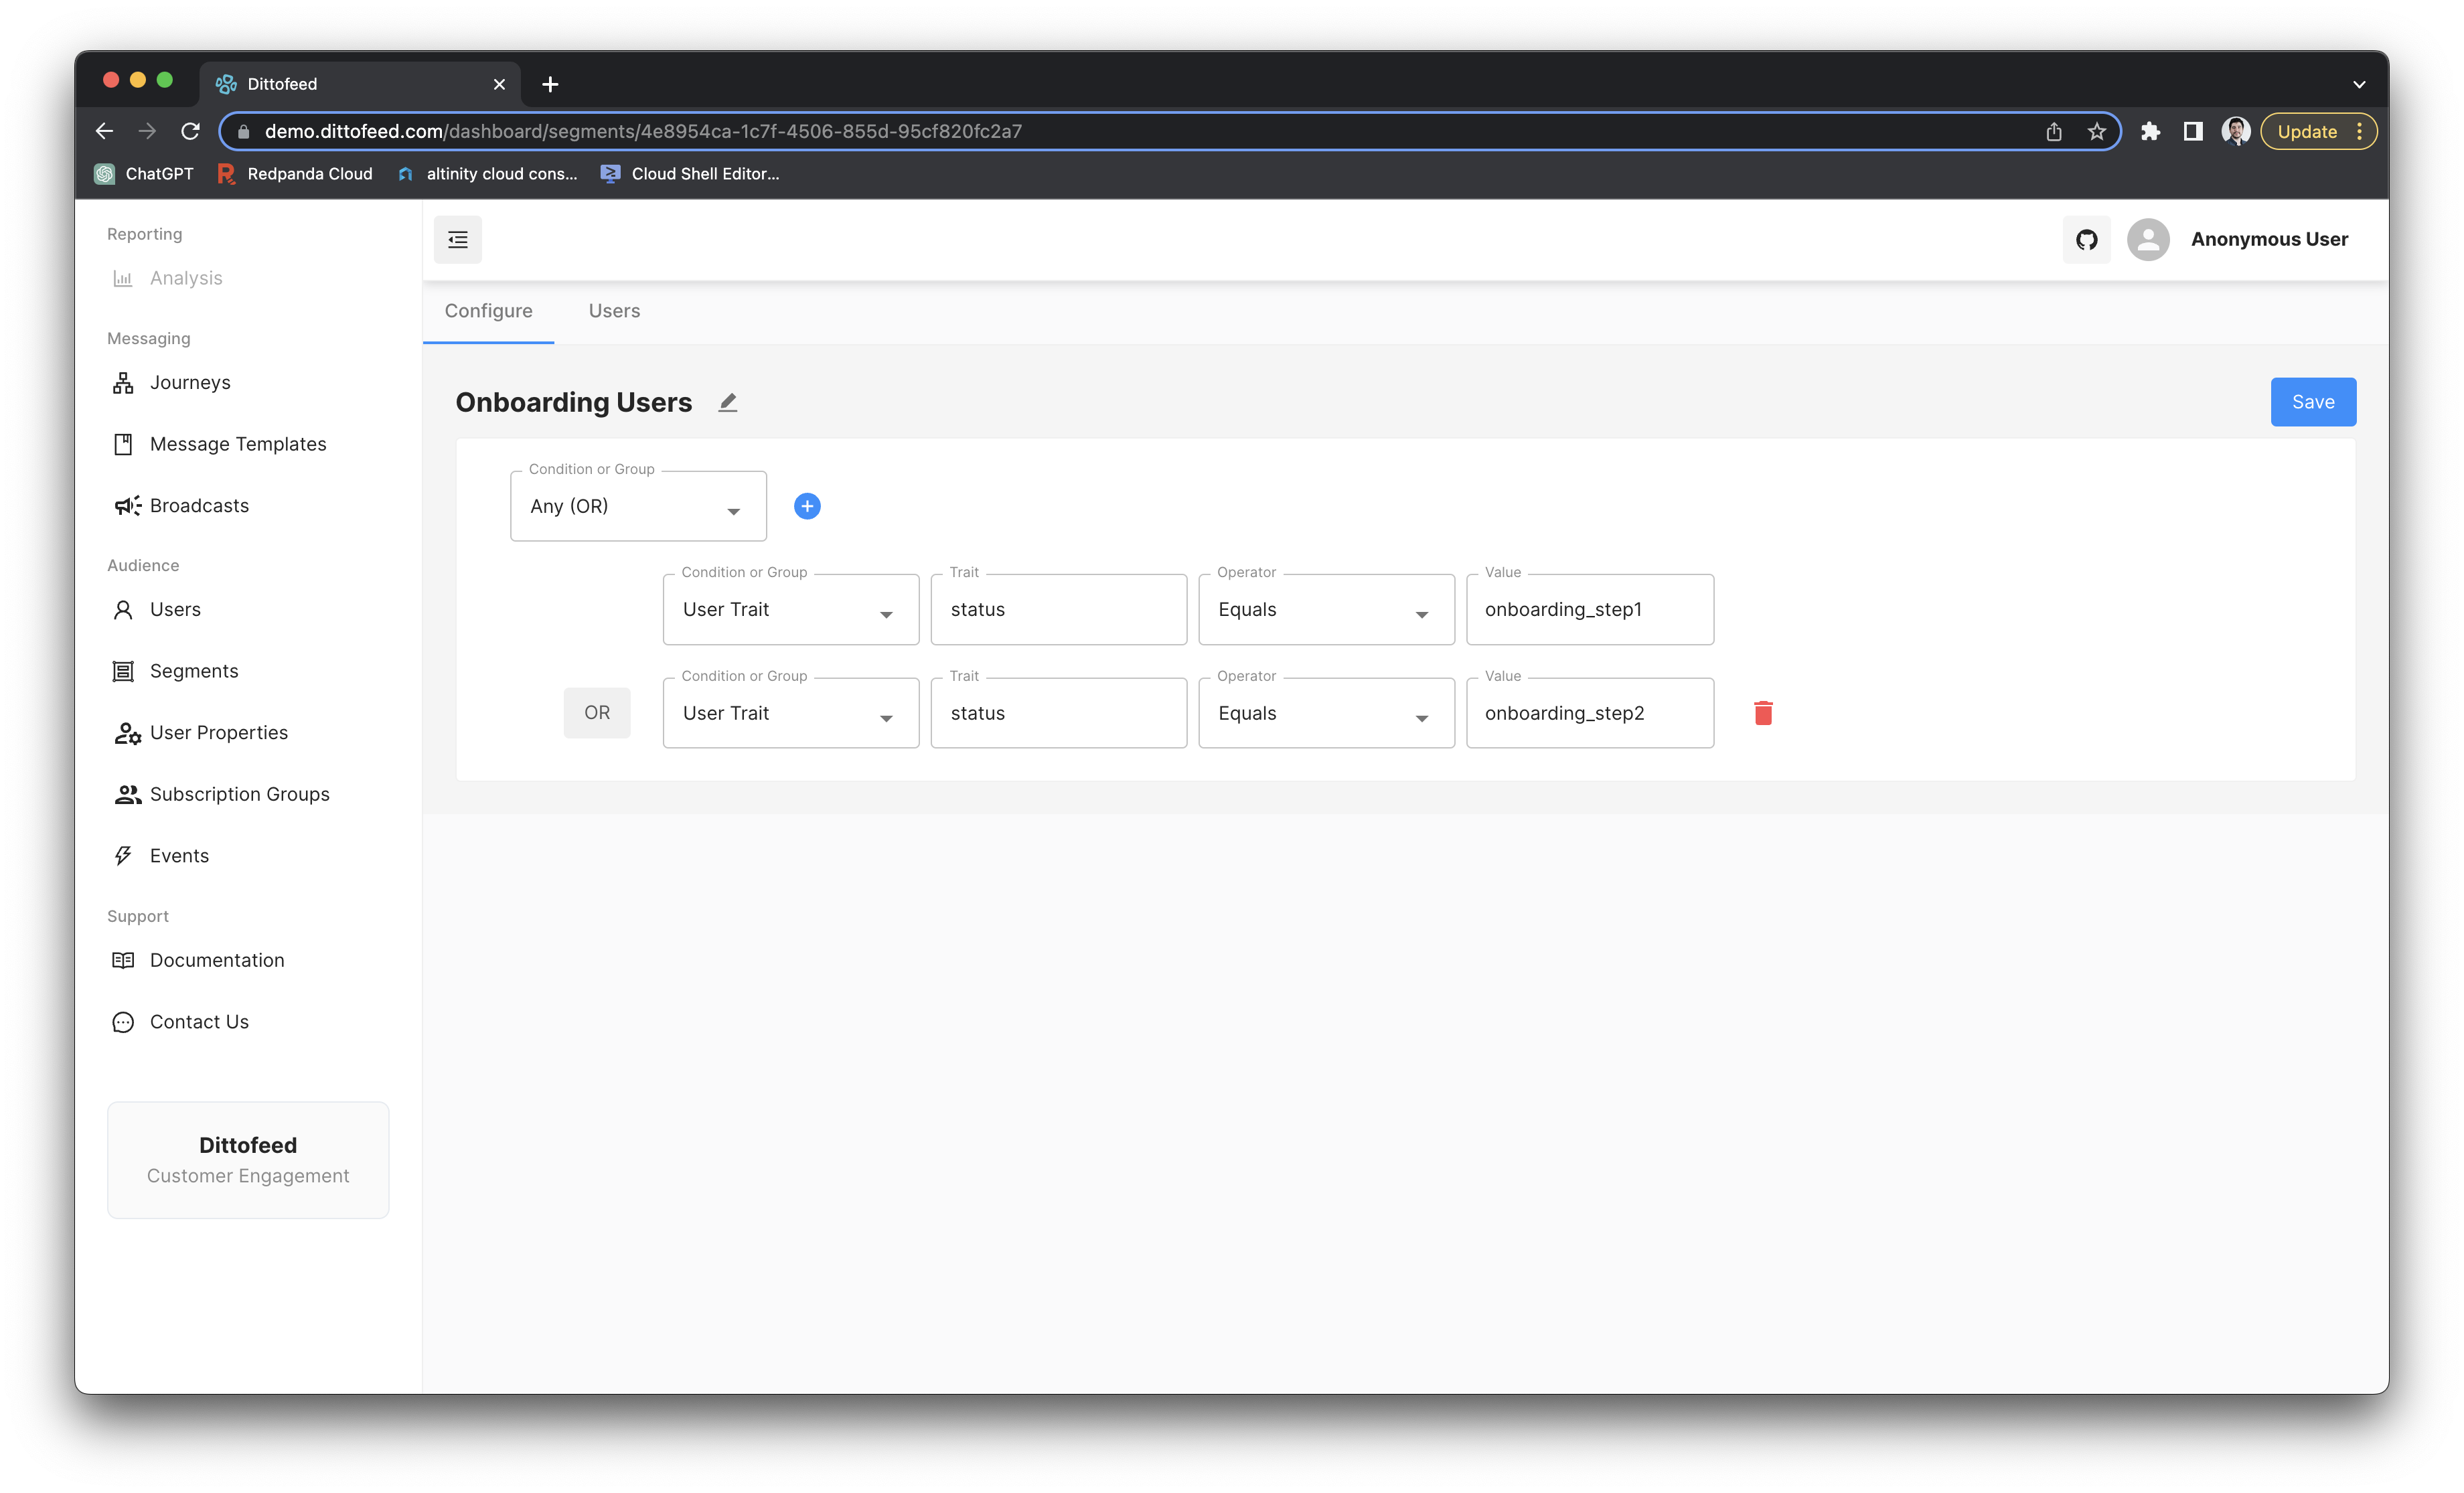Image resolution: width=2464 pixels, height=1493 pixels.
Task: Switch to the Users tab
Action: [x=614, y=311]
